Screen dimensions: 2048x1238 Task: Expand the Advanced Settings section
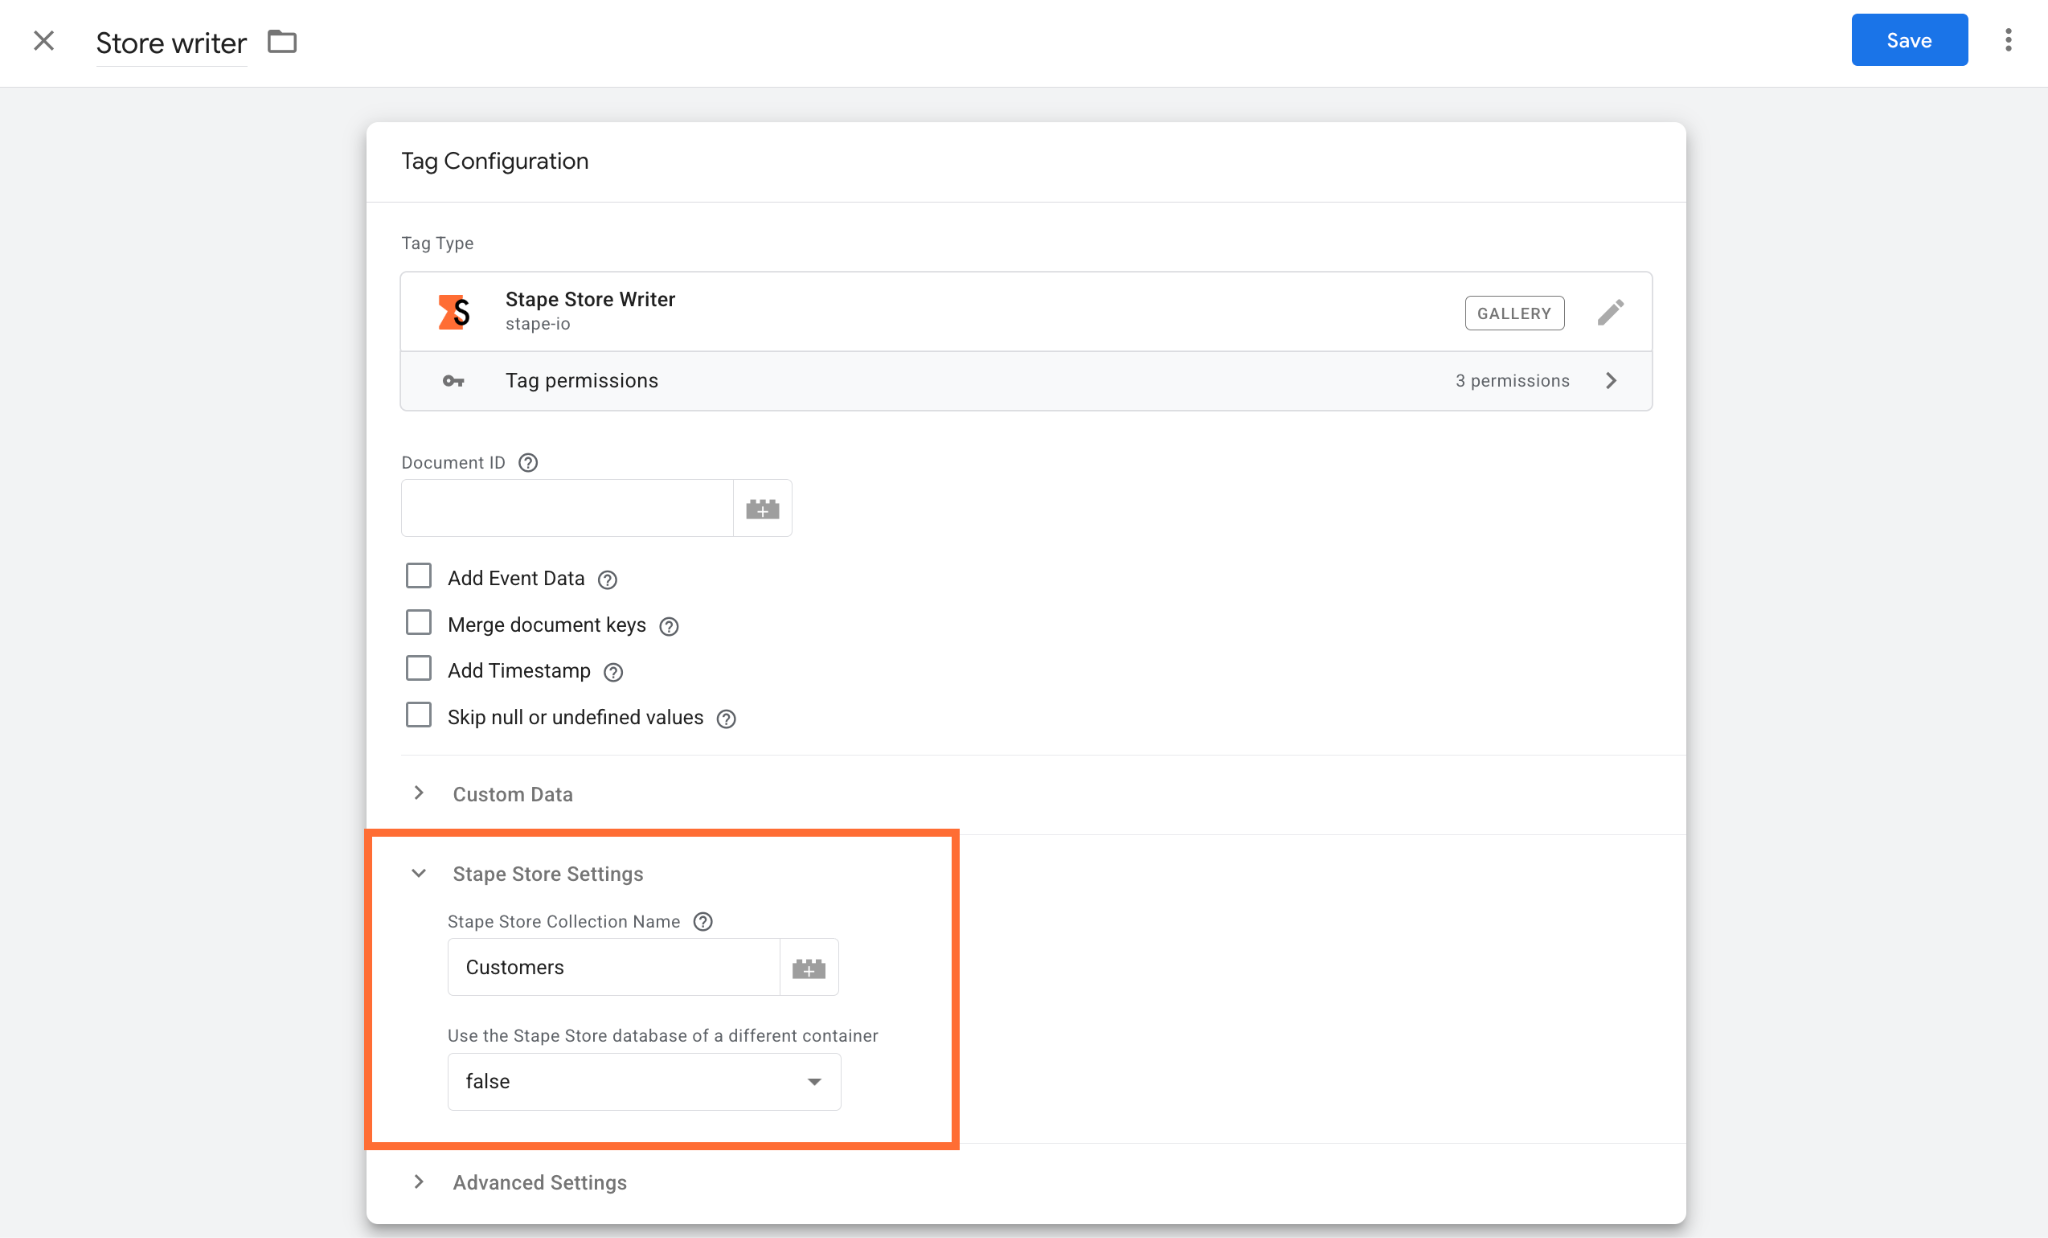pos(540,1182)
